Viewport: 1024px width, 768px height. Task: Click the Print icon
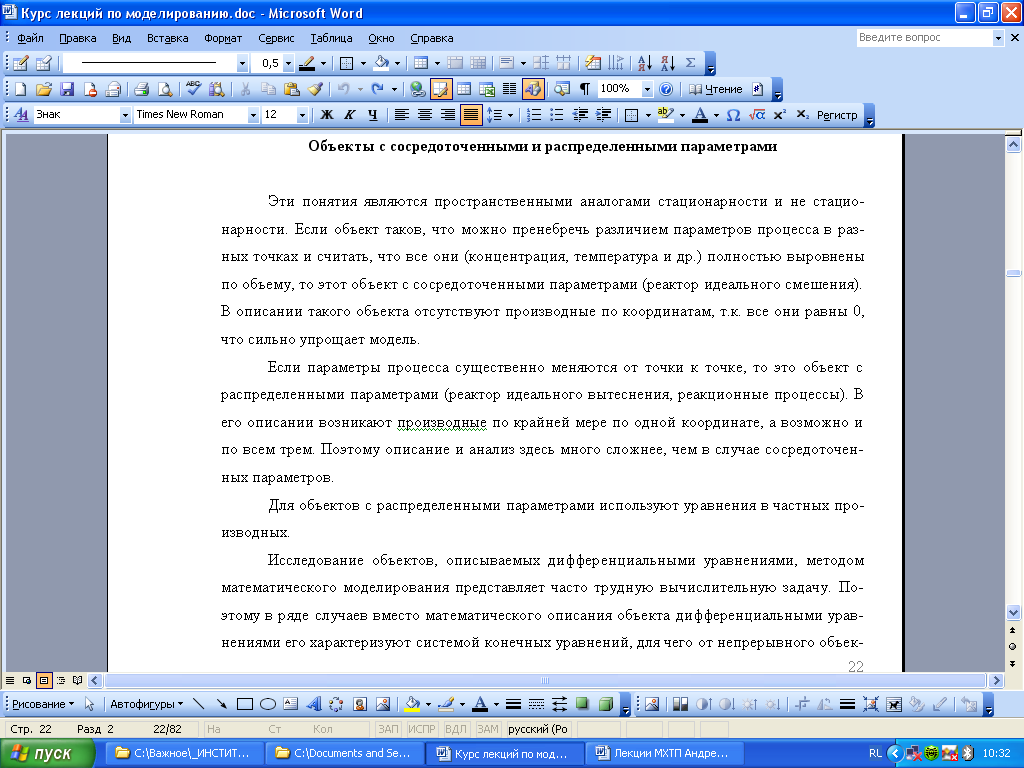pos(141,89)
